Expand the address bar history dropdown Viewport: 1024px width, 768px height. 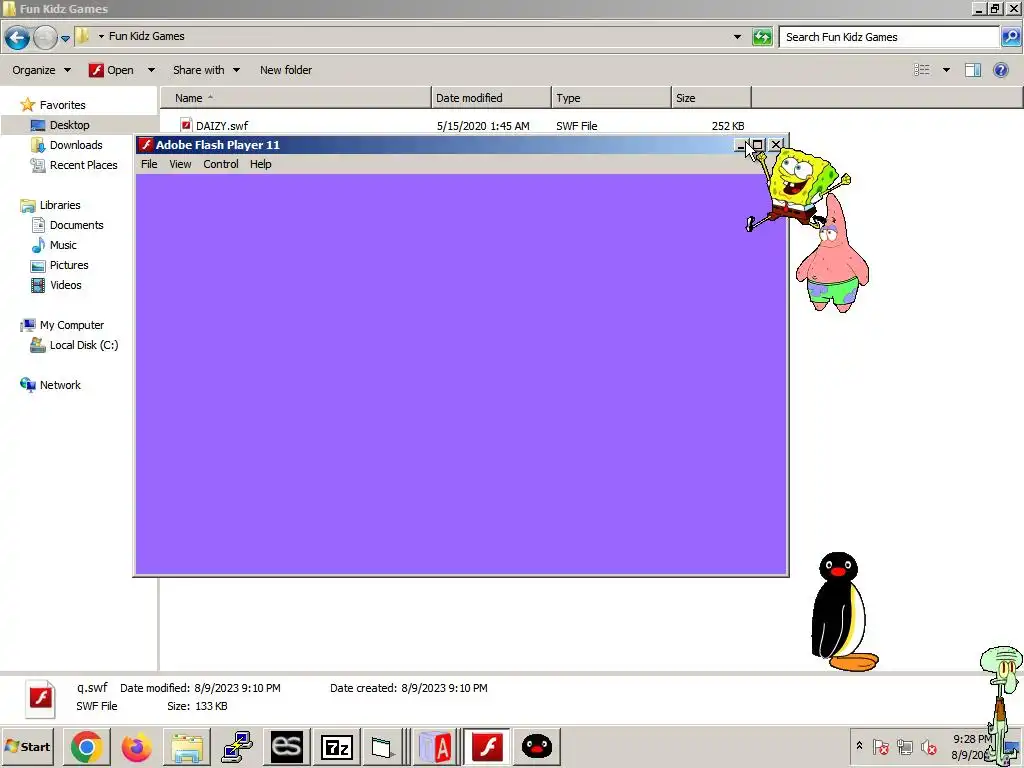[737, 37]
